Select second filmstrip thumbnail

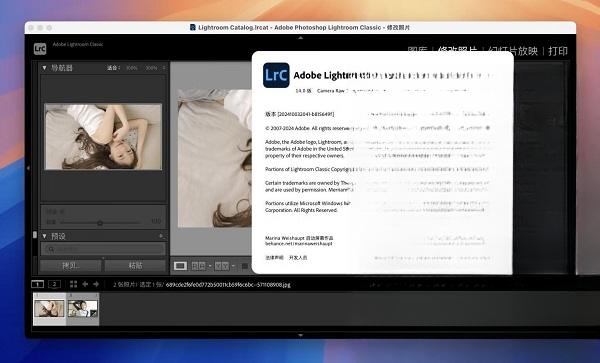tap(83, 309)
